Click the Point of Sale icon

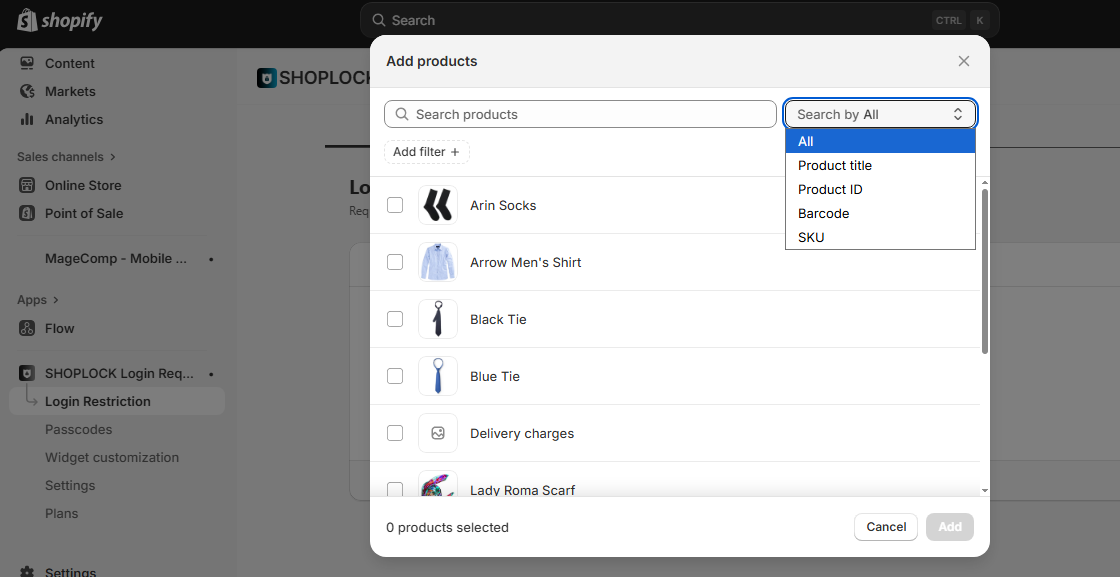pos(27,213)
